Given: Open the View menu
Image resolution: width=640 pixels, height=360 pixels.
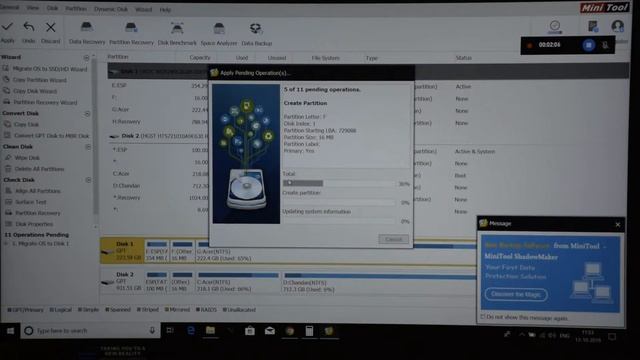Looking at the screenshot, I should click(x=33, y=8).
